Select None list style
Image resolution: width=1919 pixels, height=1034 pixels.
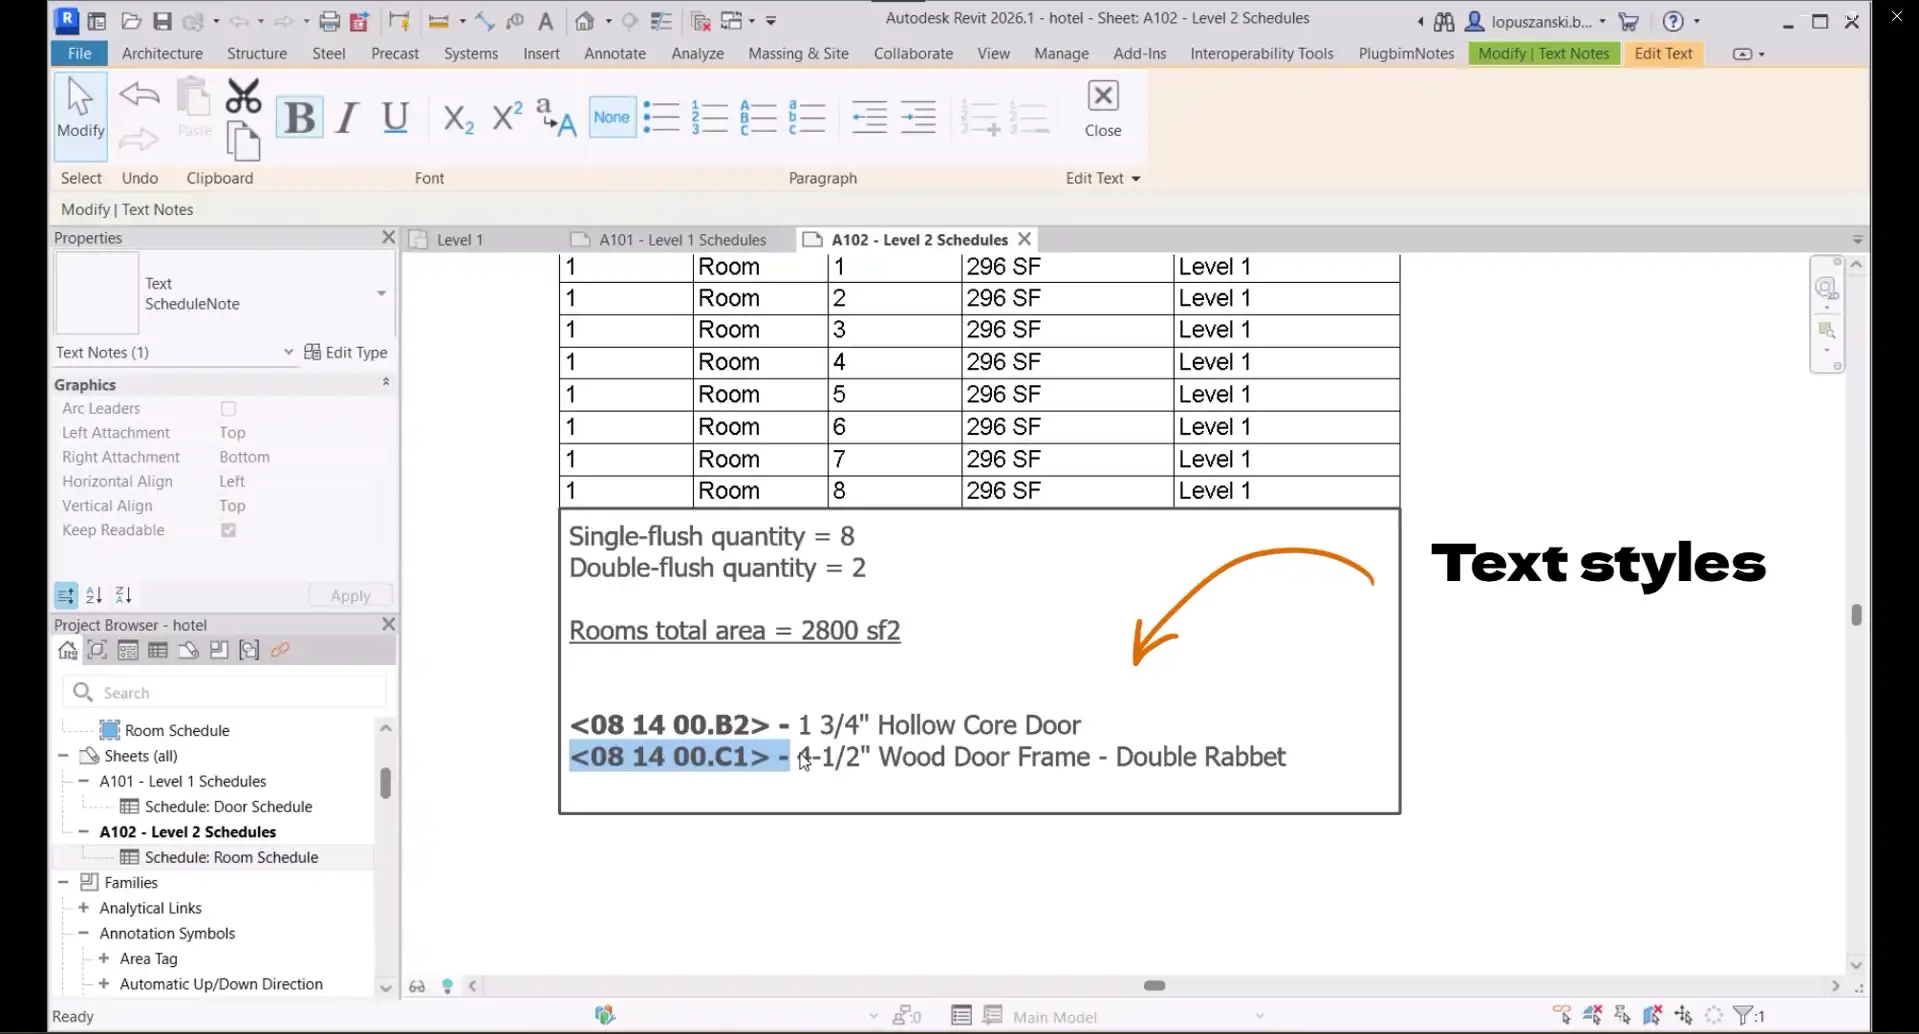(612, 118)
